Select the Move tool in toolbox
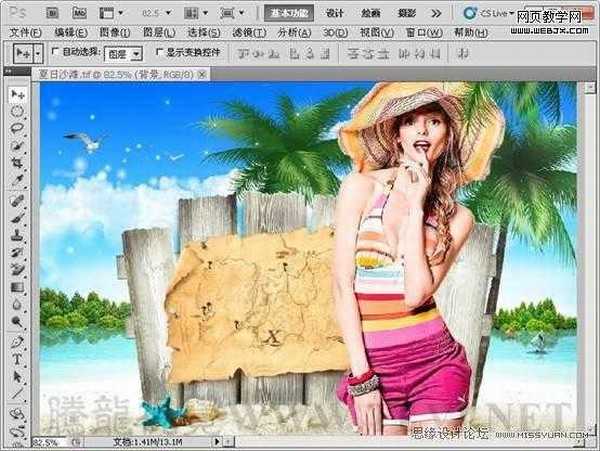 17,93
